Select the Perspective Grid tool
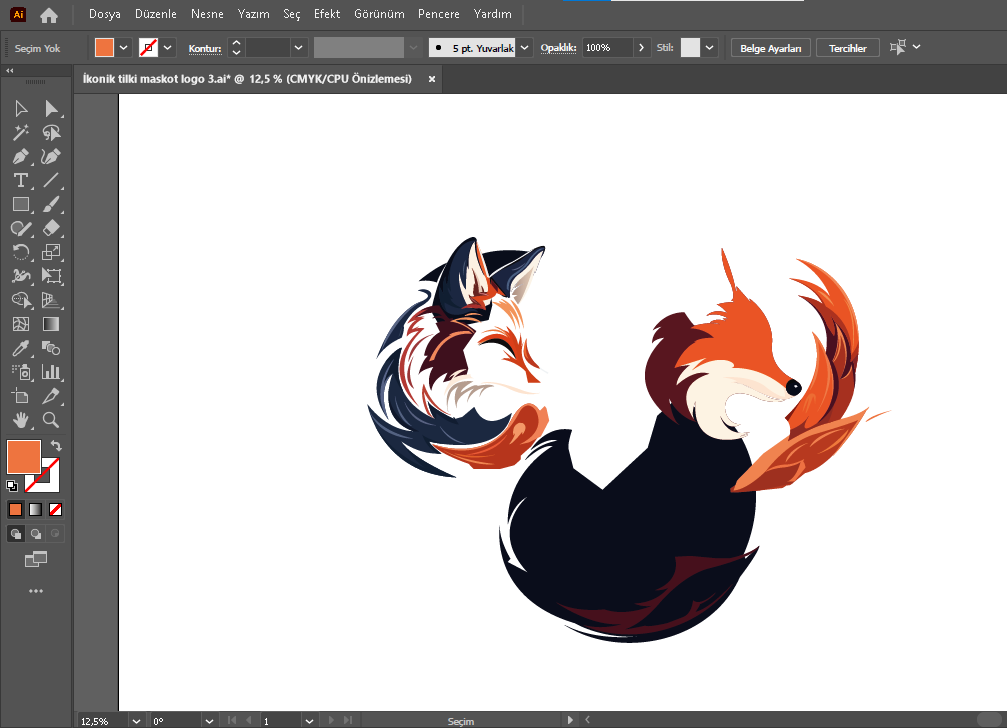1007x728 pixels. [51, 300]
